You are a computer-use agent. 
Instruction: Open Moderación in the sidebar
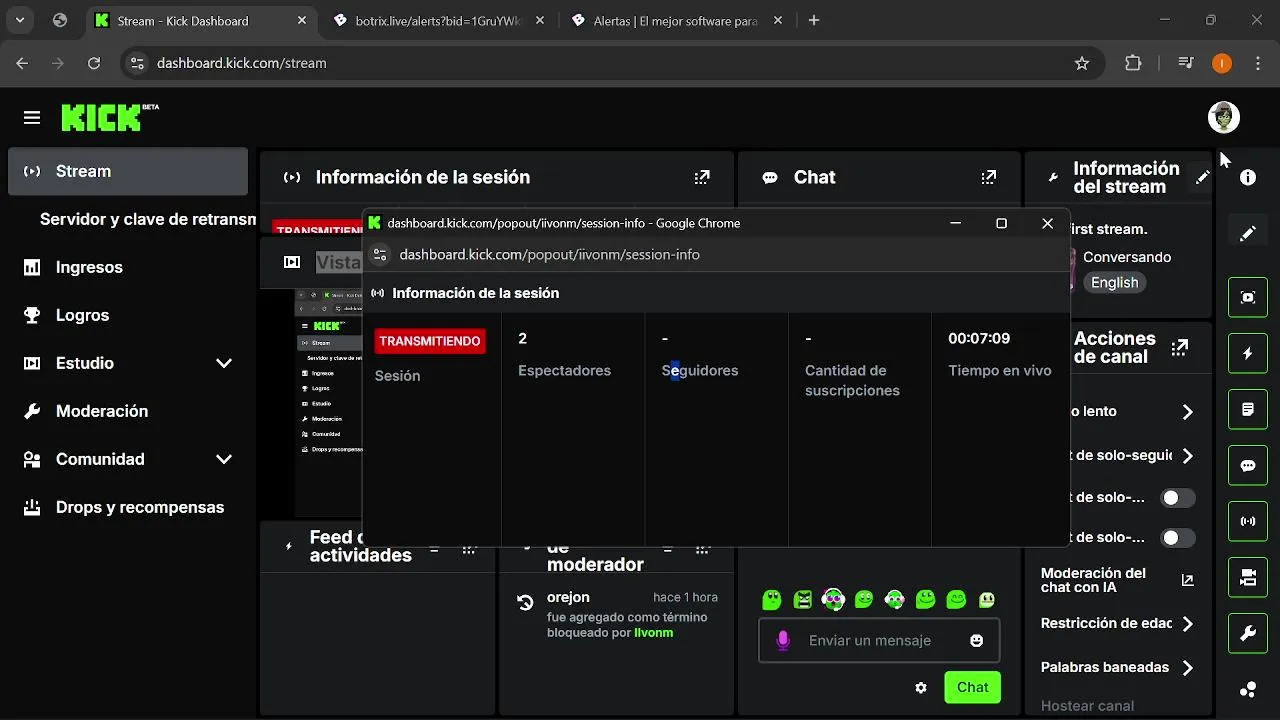click(128, 411)
